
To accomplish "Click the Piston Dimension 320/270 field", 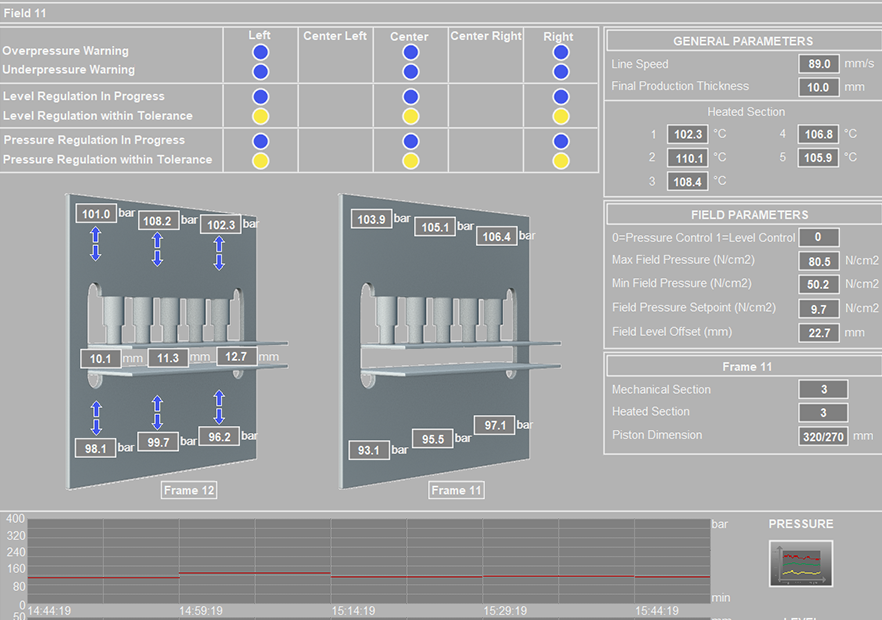I will point(823,436).
